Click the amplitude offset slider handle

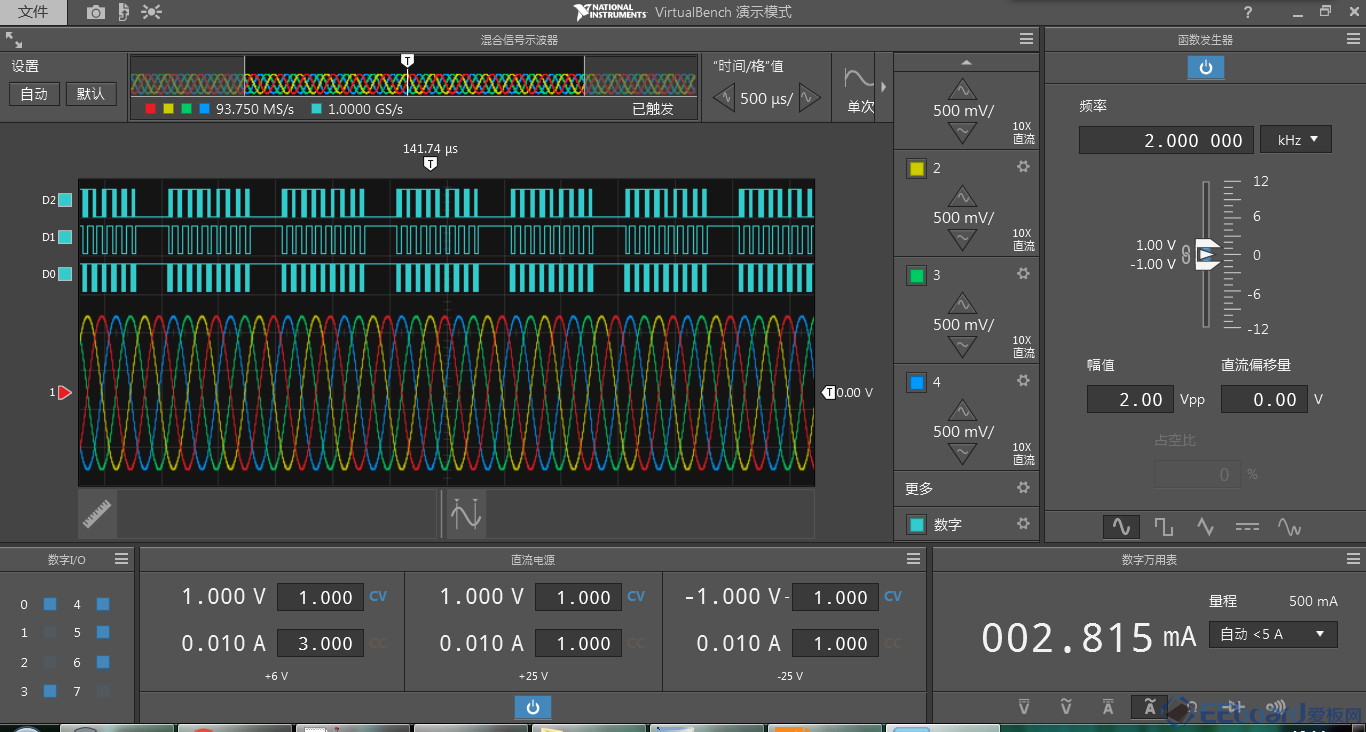(x=1208, y=255)
